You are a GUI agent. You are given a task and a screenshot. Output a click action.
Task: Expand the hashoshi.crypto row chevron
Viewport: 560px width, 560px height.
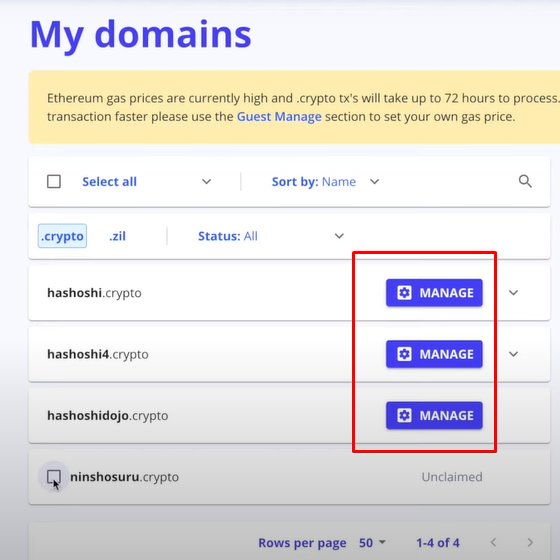point(514,293)
